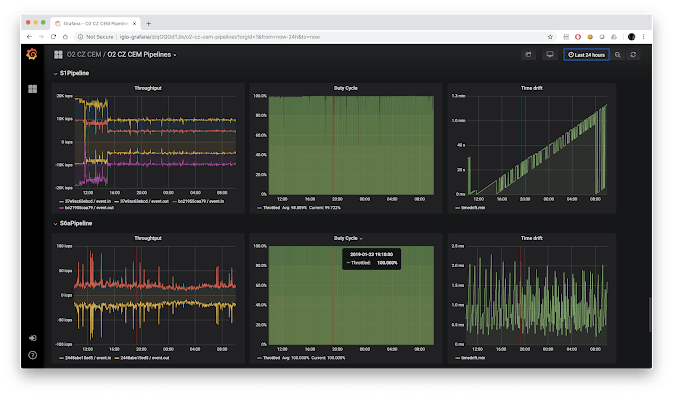Open S1Pipeline Time drift panel title menu

[x=531, y=88]
